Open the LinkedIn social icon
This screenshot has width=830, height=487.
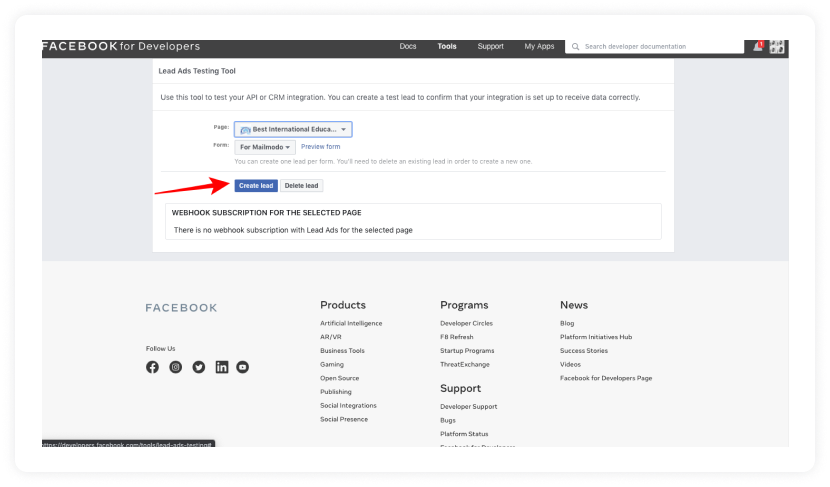[x=222, y=367]
